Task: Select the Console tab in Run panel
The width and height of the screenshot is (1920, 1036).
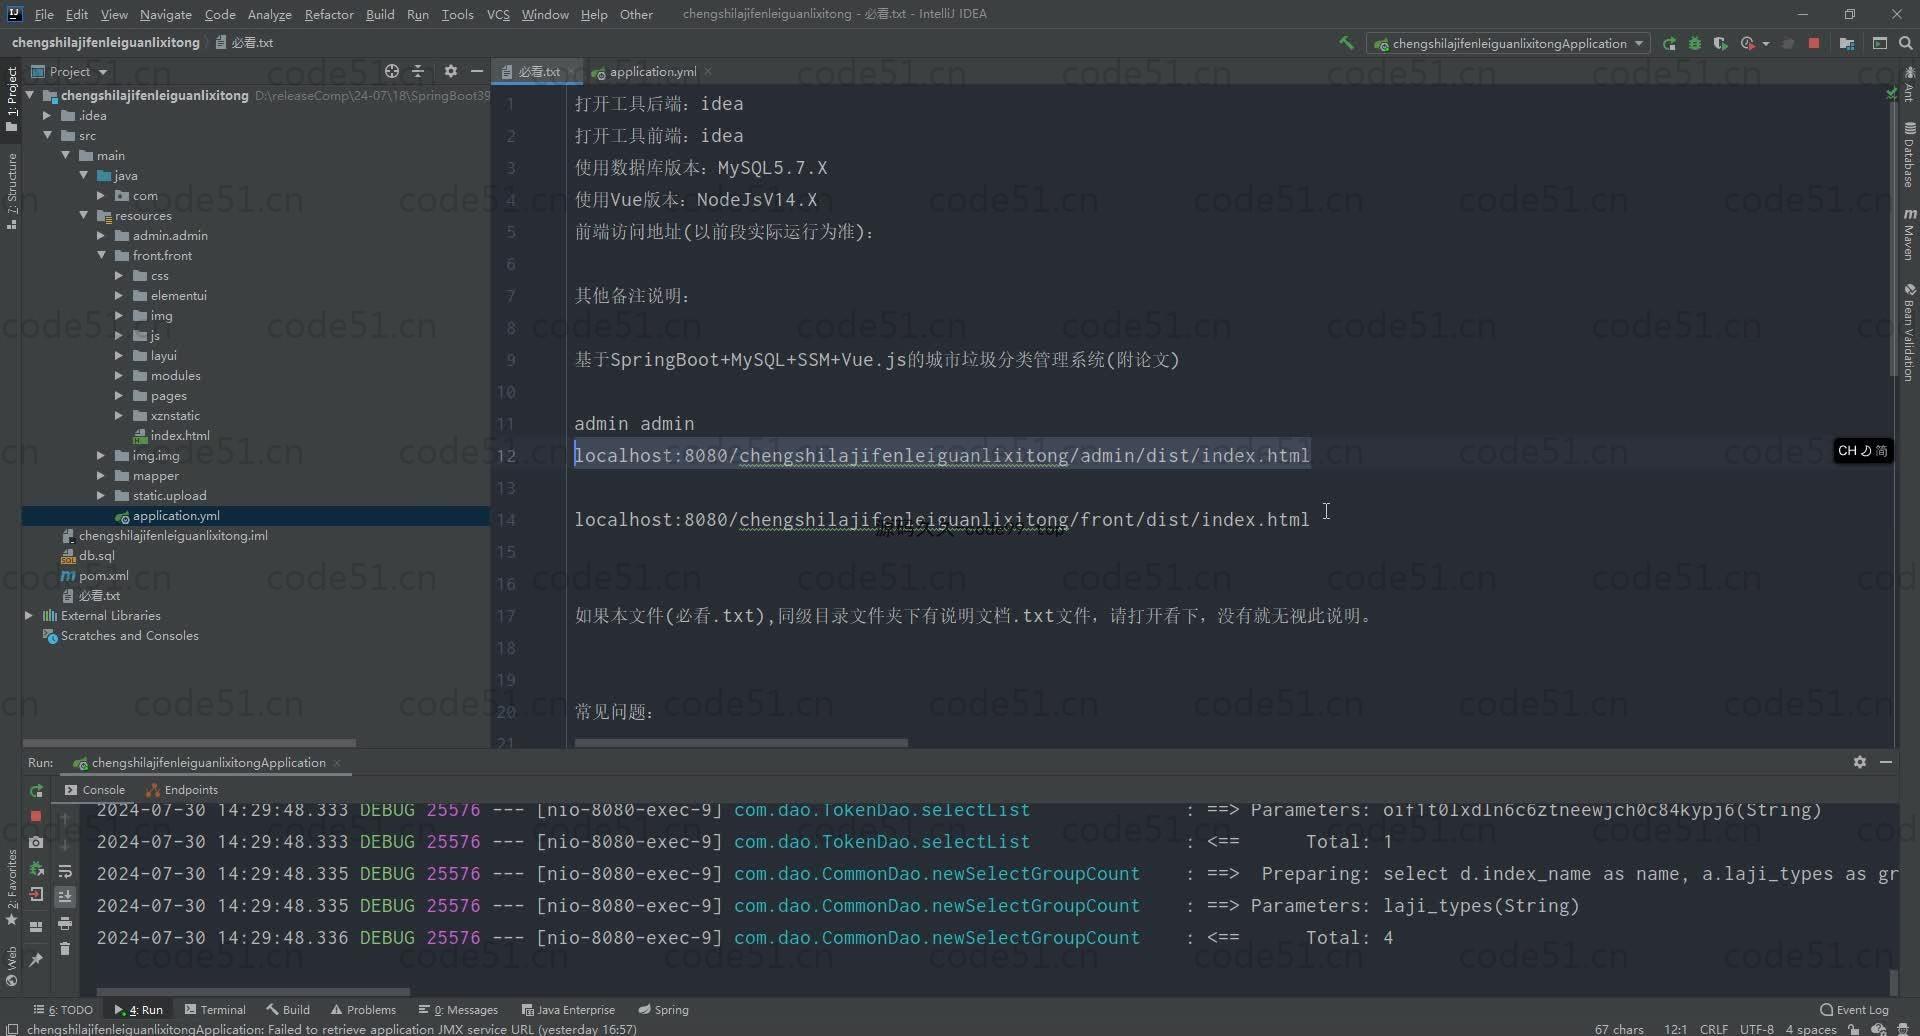Action: pos(95,790)
